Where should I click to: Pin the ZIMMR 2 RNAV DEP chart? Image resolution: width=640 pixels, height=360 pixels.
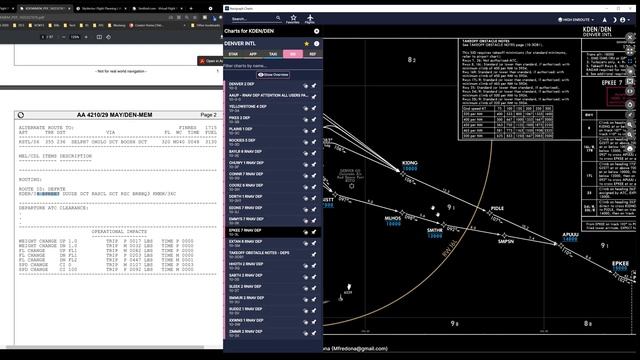(314, 333)
